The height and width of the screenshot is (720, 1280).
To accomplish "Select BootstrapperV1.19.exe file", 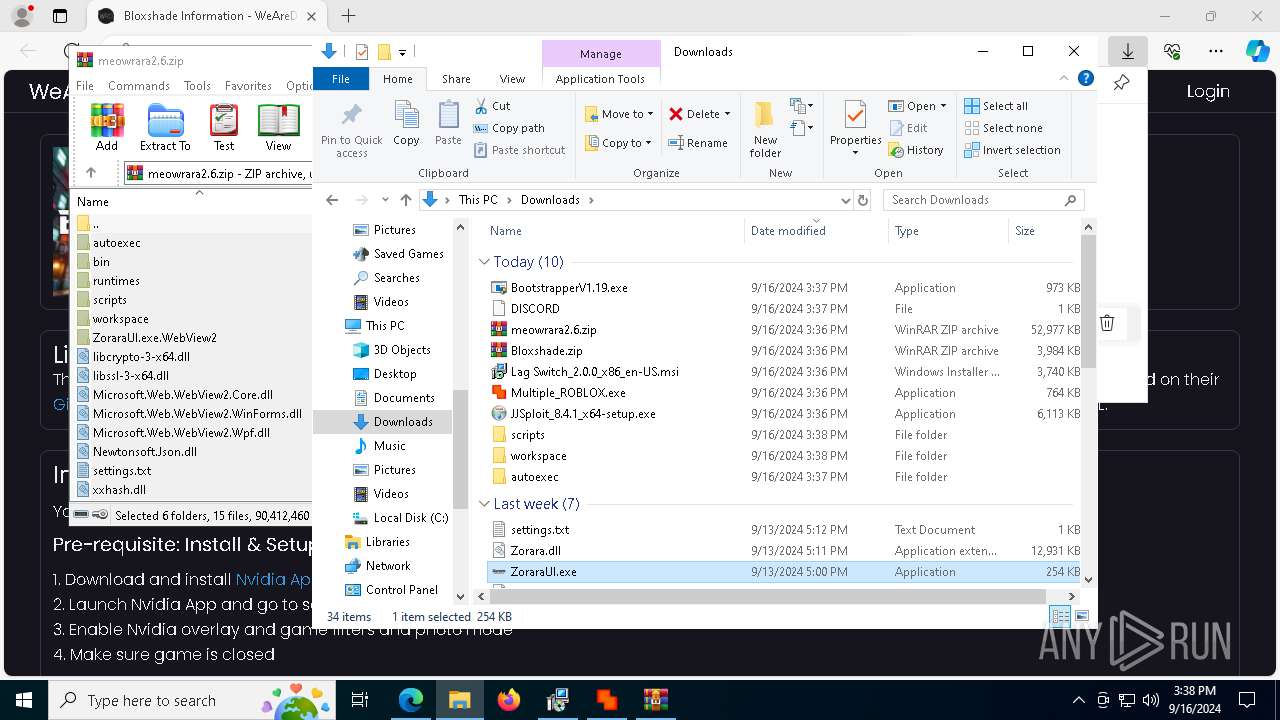I will tap(569, 288).
